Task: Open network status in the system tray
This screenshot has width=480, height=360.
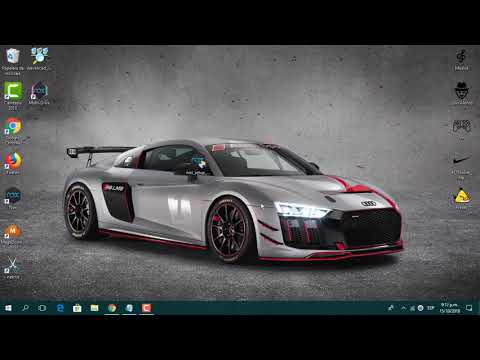Action: (412, 308)
